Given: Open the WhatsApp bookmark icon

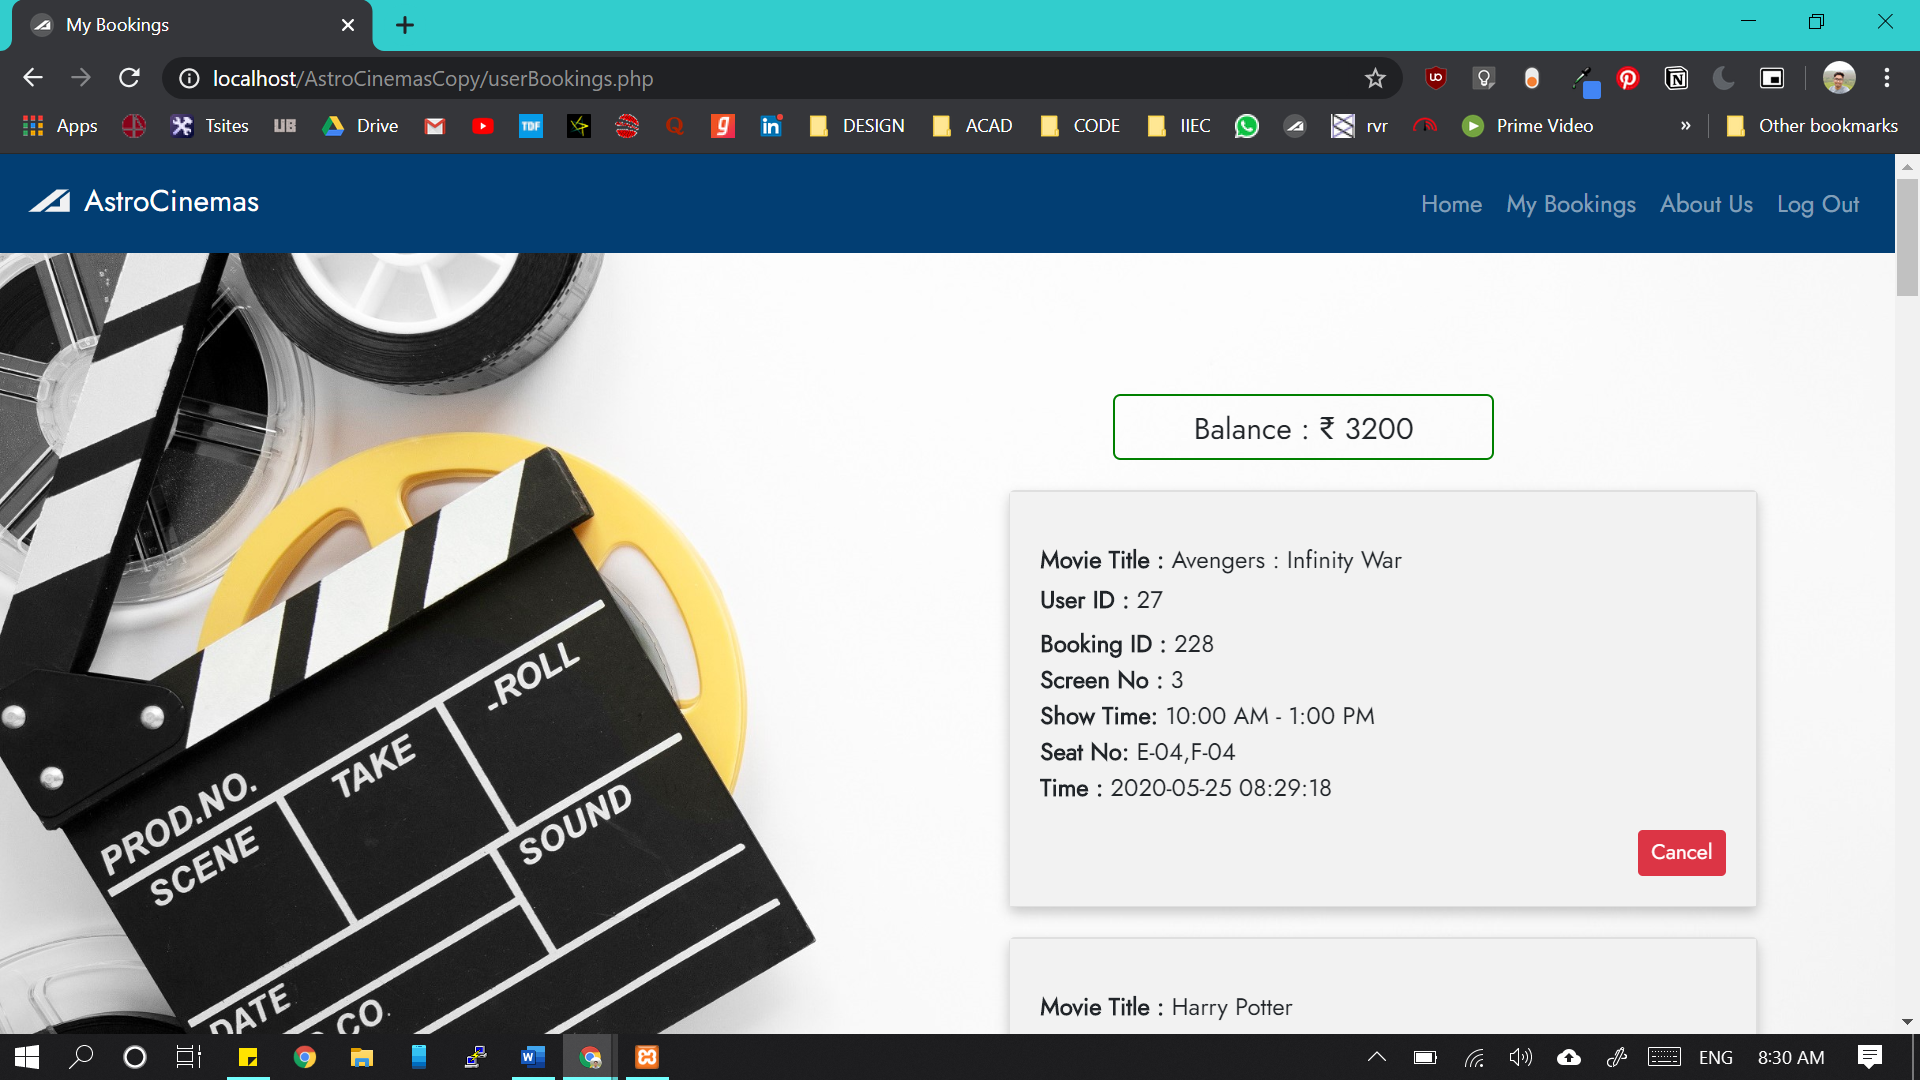Looking at the screenshot, I should pos(1246,126).
